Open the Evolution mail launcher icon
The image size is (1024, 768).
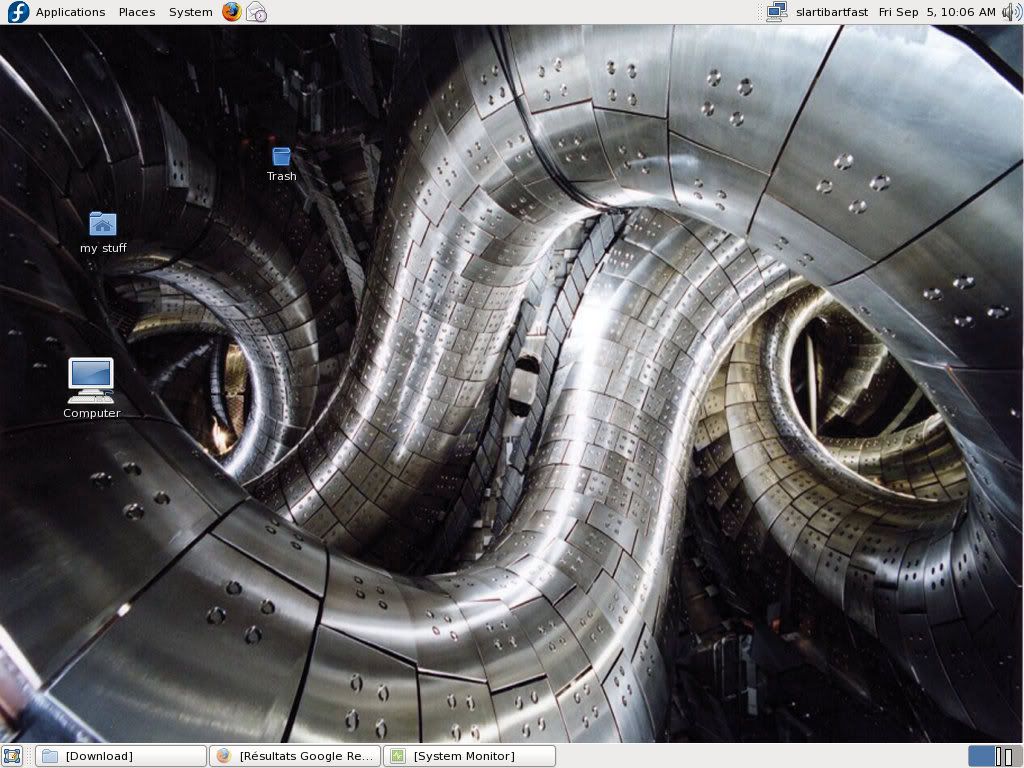click(x=256, y=12)
